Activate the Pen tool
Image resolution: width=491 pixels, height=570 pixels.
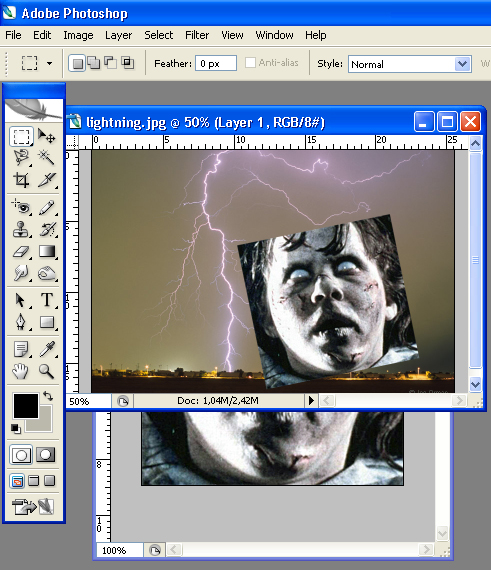[x=21, y=322]
